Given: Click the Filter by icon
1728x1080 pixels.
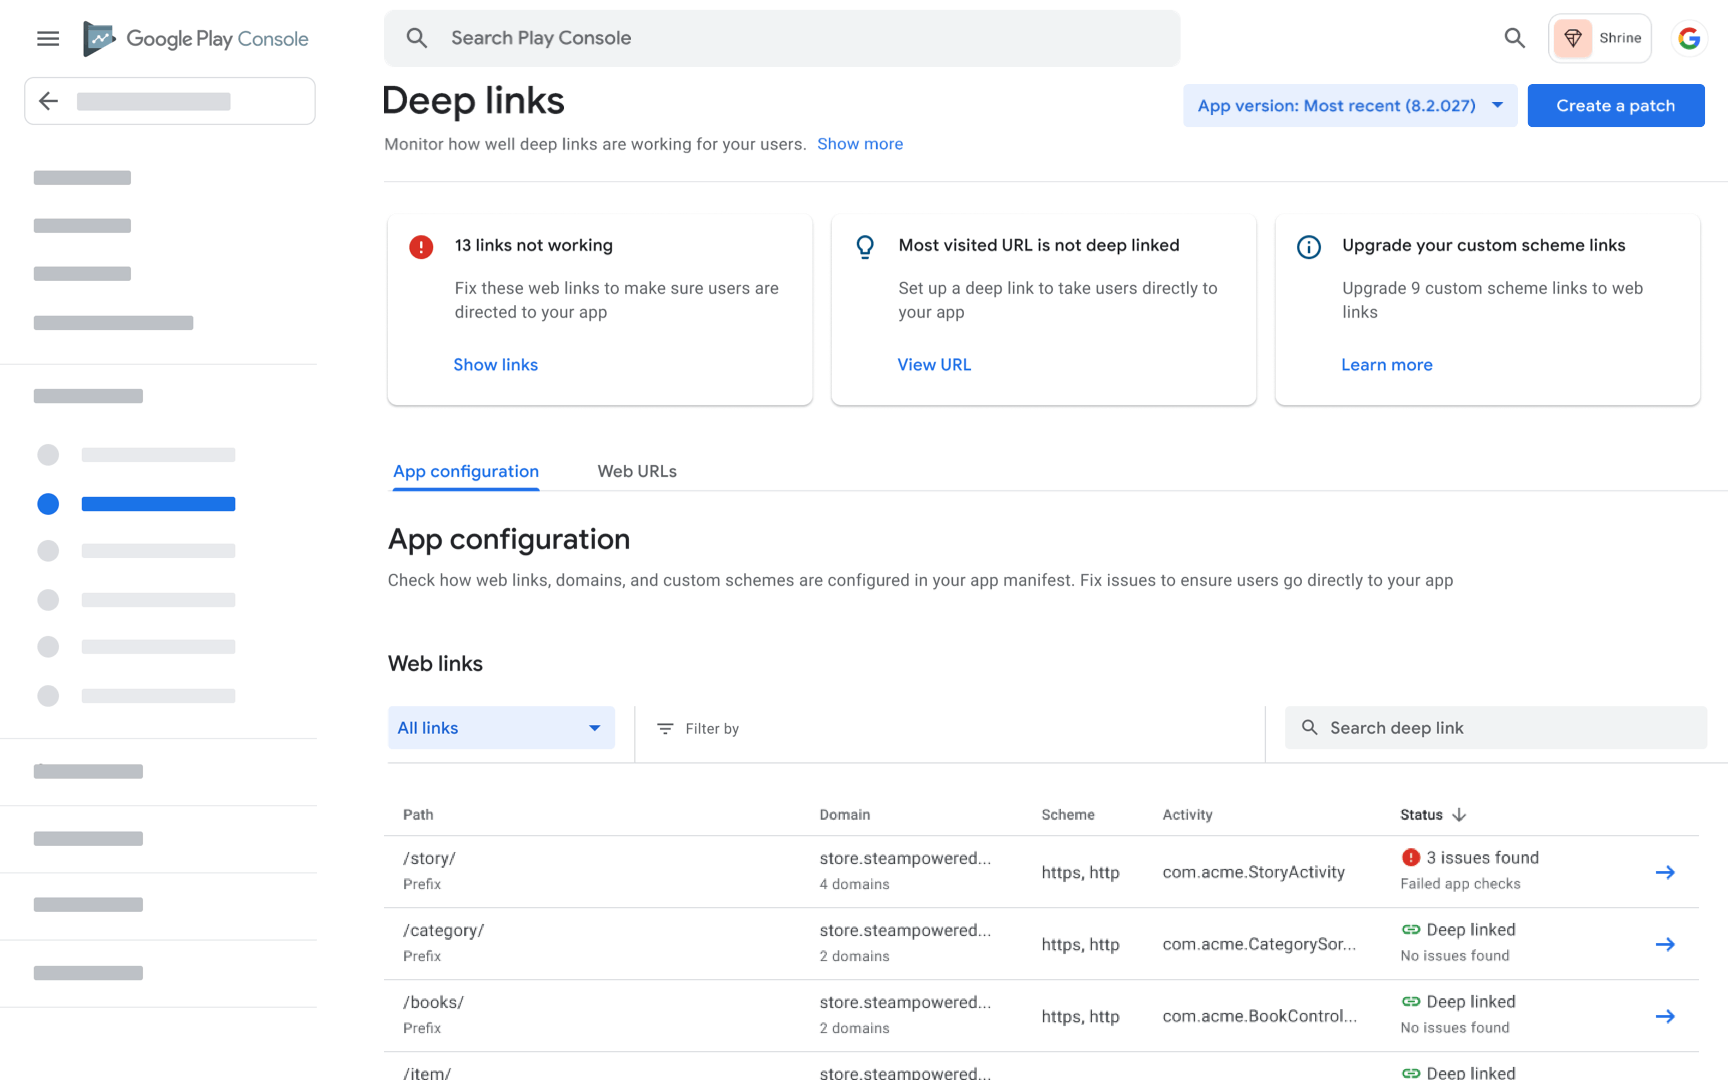Looking at the screenshot, I should point(665,729).
